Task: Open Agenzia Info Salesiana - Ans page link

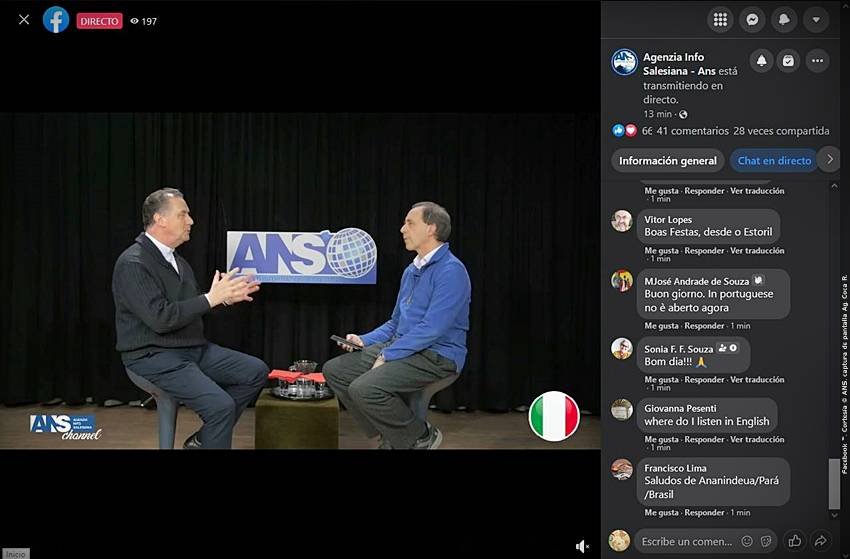Action: pyautogui.click(x=681, y=64)
